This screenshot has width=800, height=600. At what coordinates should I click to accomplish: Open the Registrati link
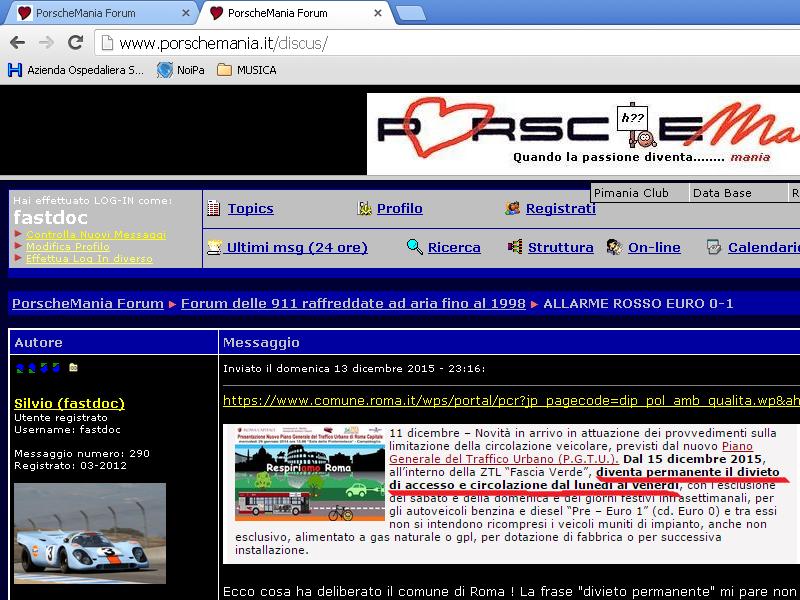561,208
